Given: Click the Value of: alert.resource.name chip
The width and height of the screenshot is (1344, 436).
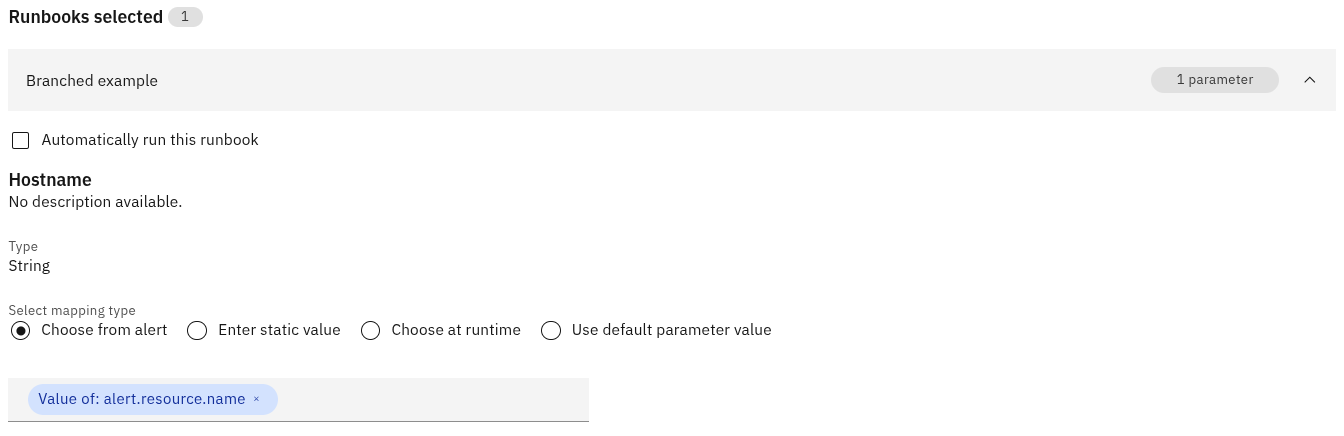Looking at the screenshot, I should pyautogui.click(x=152, y=399).
